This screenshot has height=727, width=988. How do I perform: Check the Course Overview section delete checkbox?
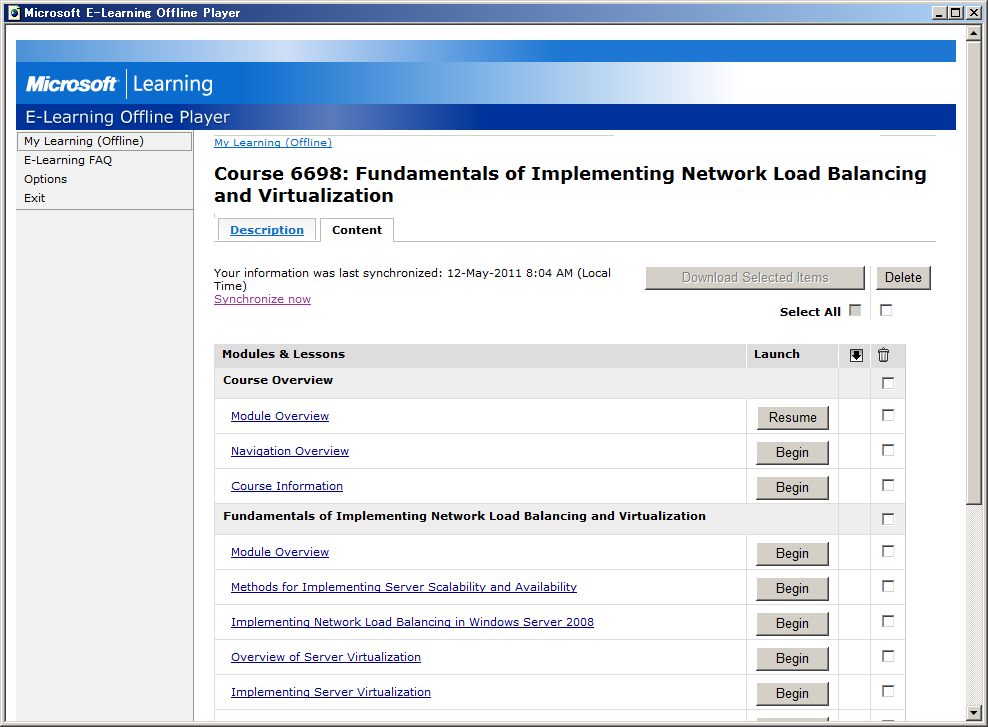(888, 383)
